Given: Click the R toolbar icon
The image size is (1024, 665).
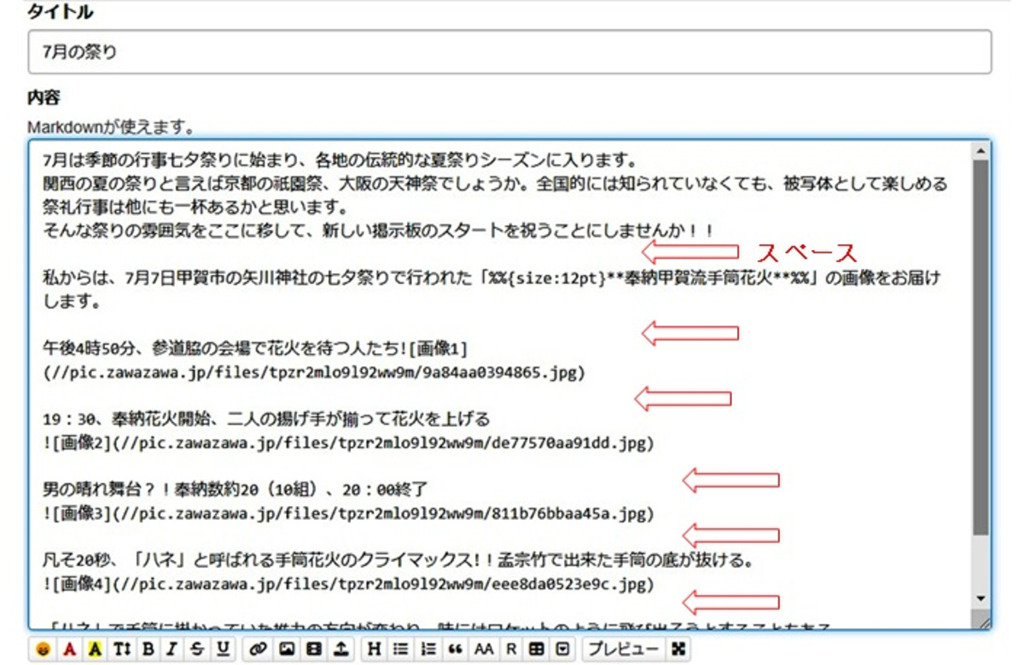Looking at the screenshot, I should point(511,649).
